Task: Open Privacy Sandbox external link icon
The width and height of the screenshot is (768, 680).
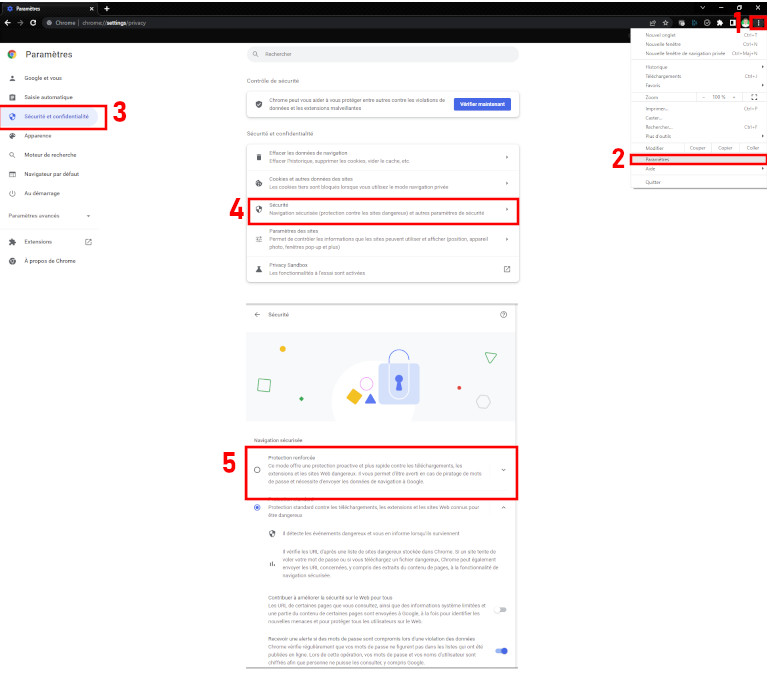Action: (x=507, y=269)
